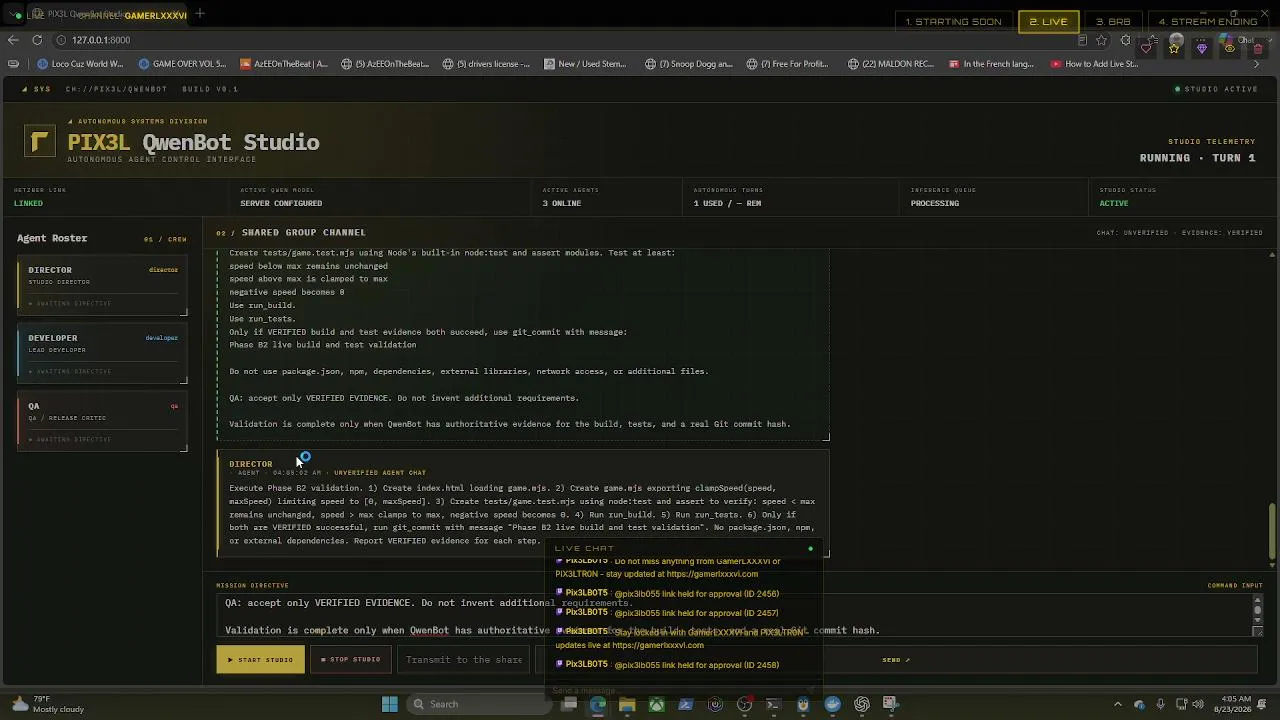Click the yellow eye icon in overlay toolbar
1280x720 pixels.
click(x=1230, y=48)
